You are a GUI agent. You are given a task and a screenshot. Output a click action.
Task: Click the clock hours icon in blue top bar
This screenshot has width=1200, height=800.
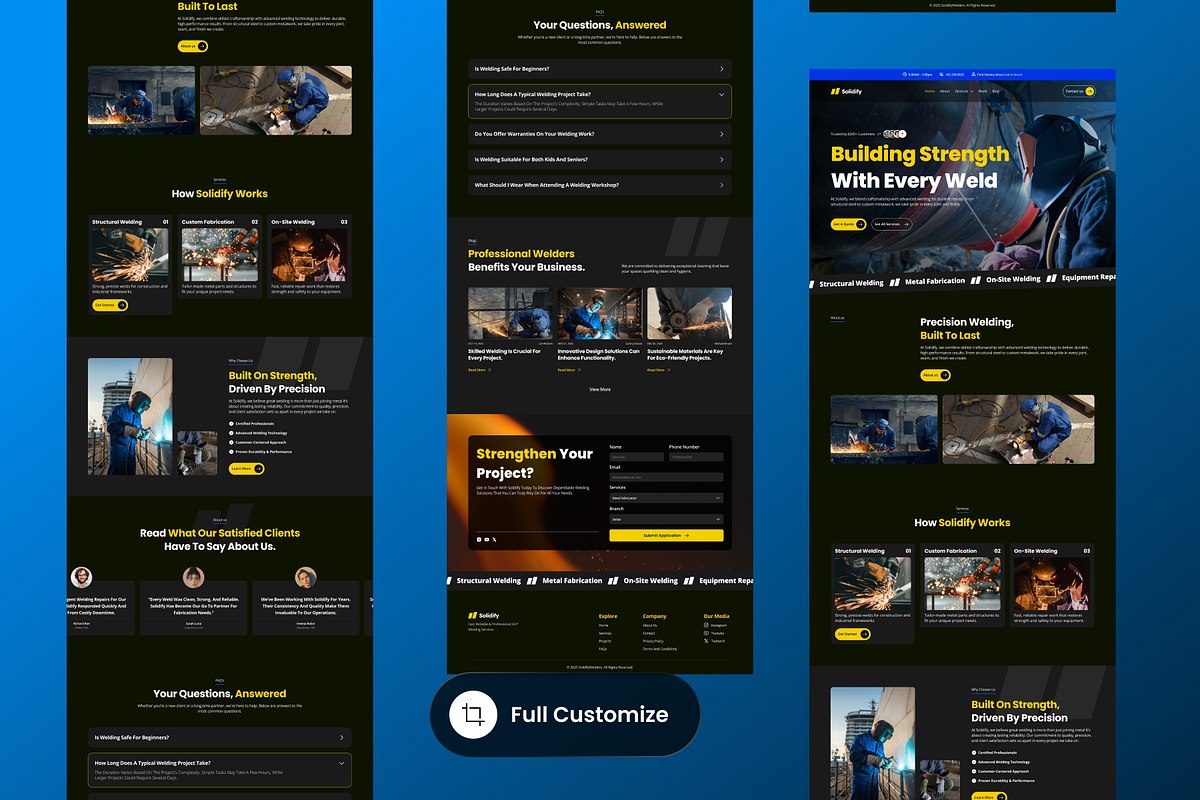[905, 74]
